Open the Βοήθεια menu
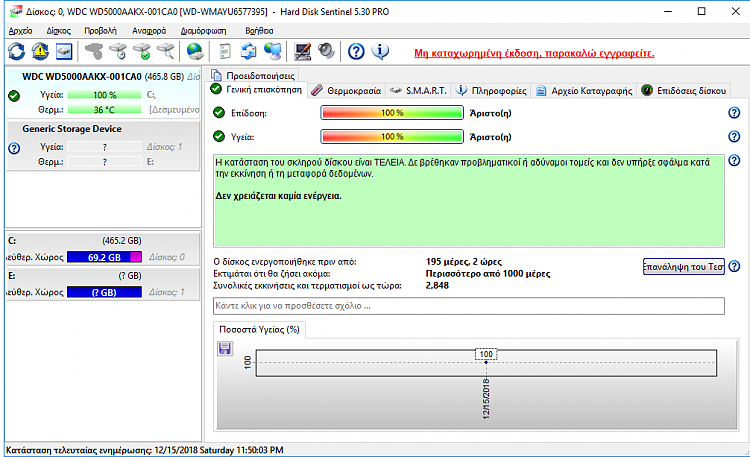Screen dimensions: 750x457 click(259, 31)
